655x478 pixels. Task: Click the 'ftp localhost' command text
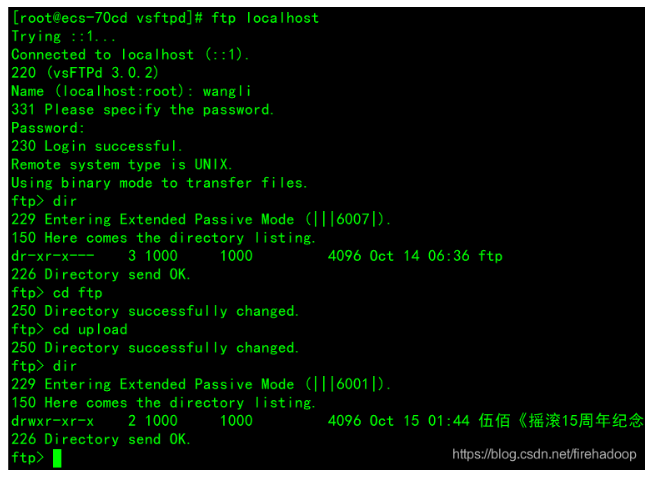coord(265,18)
